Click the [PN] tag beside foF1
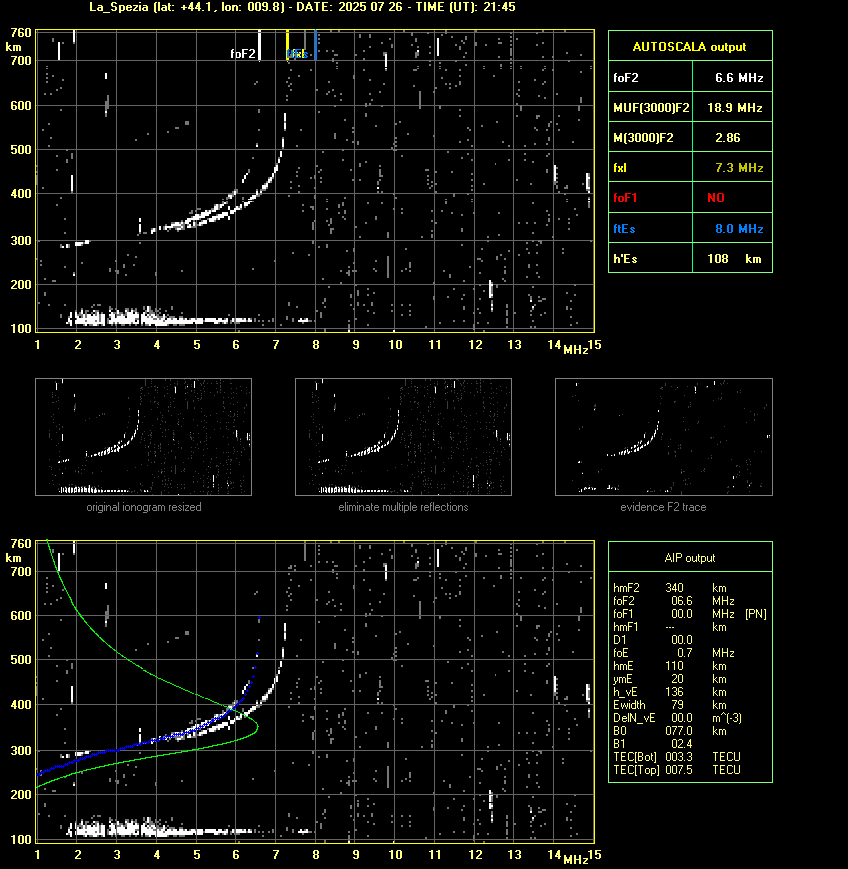Image resolution: width=848 pixels, height=869 pixels. click(x=756, y=614)
